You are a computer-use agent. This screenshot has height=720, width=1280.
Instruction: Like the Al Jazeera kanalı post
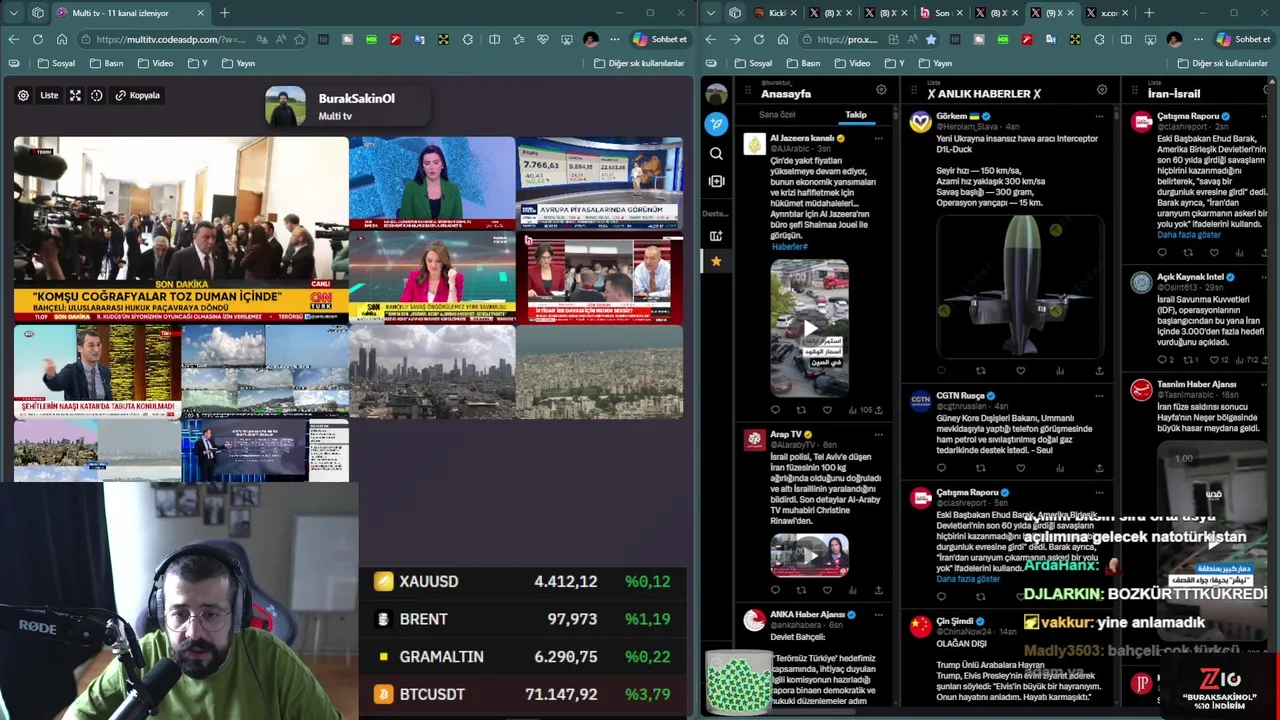pyautogui.click(x=826, y=410)
